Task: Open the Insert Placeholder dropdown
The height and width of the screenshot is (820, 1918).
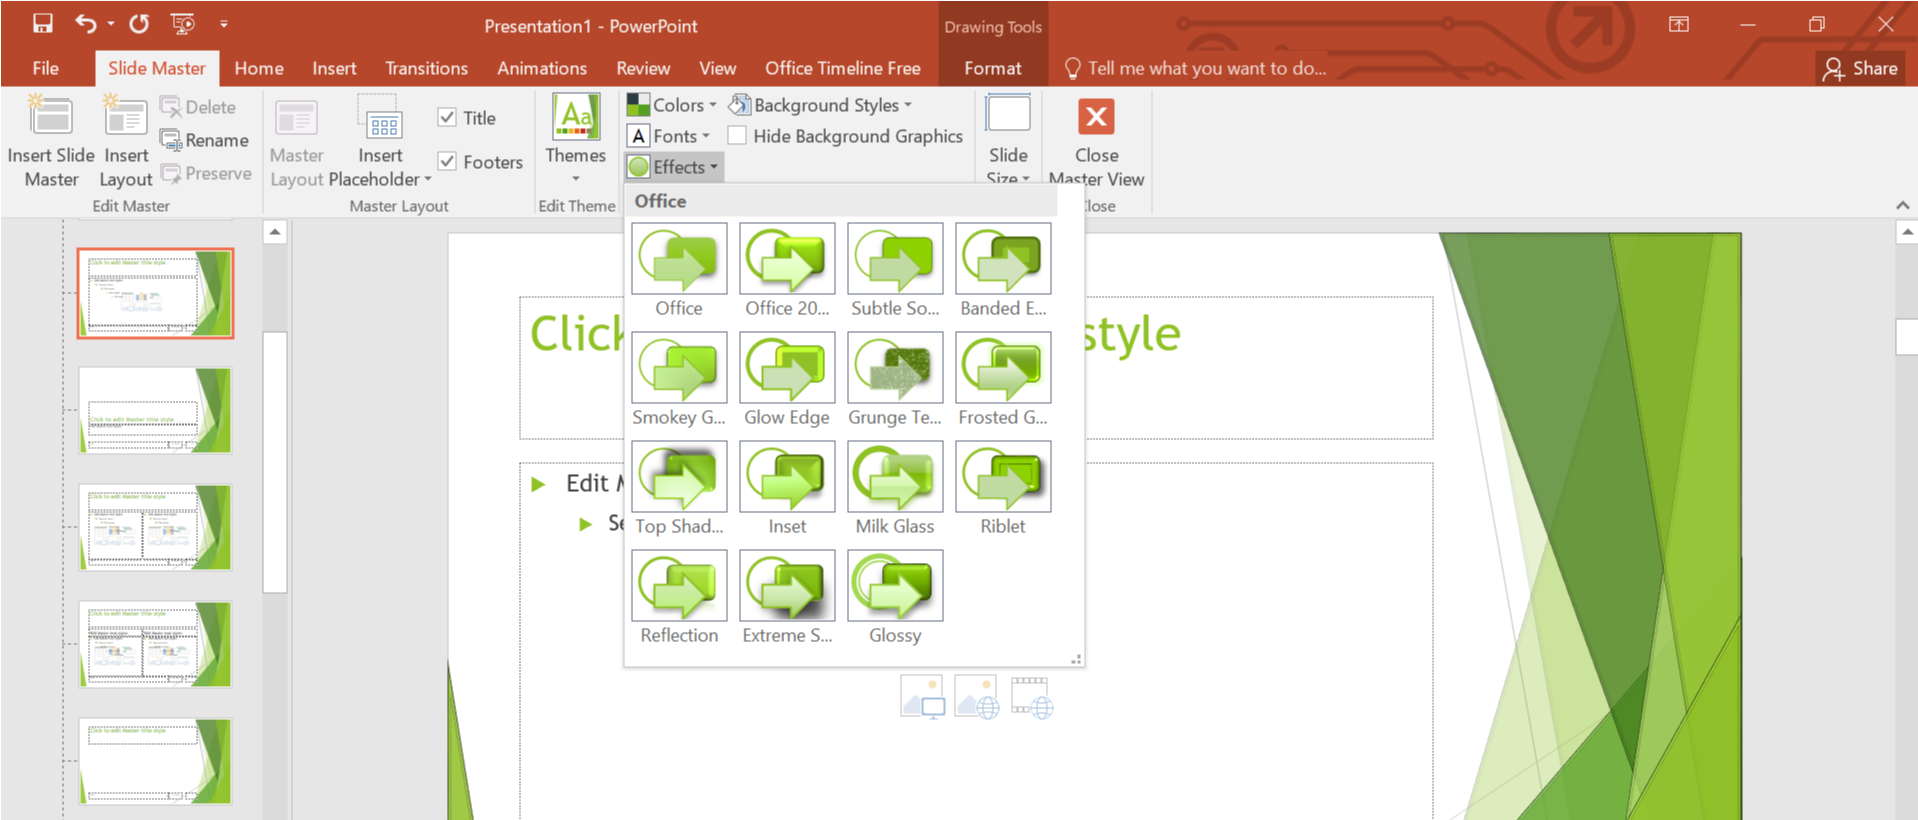Action: click(381, 142)
